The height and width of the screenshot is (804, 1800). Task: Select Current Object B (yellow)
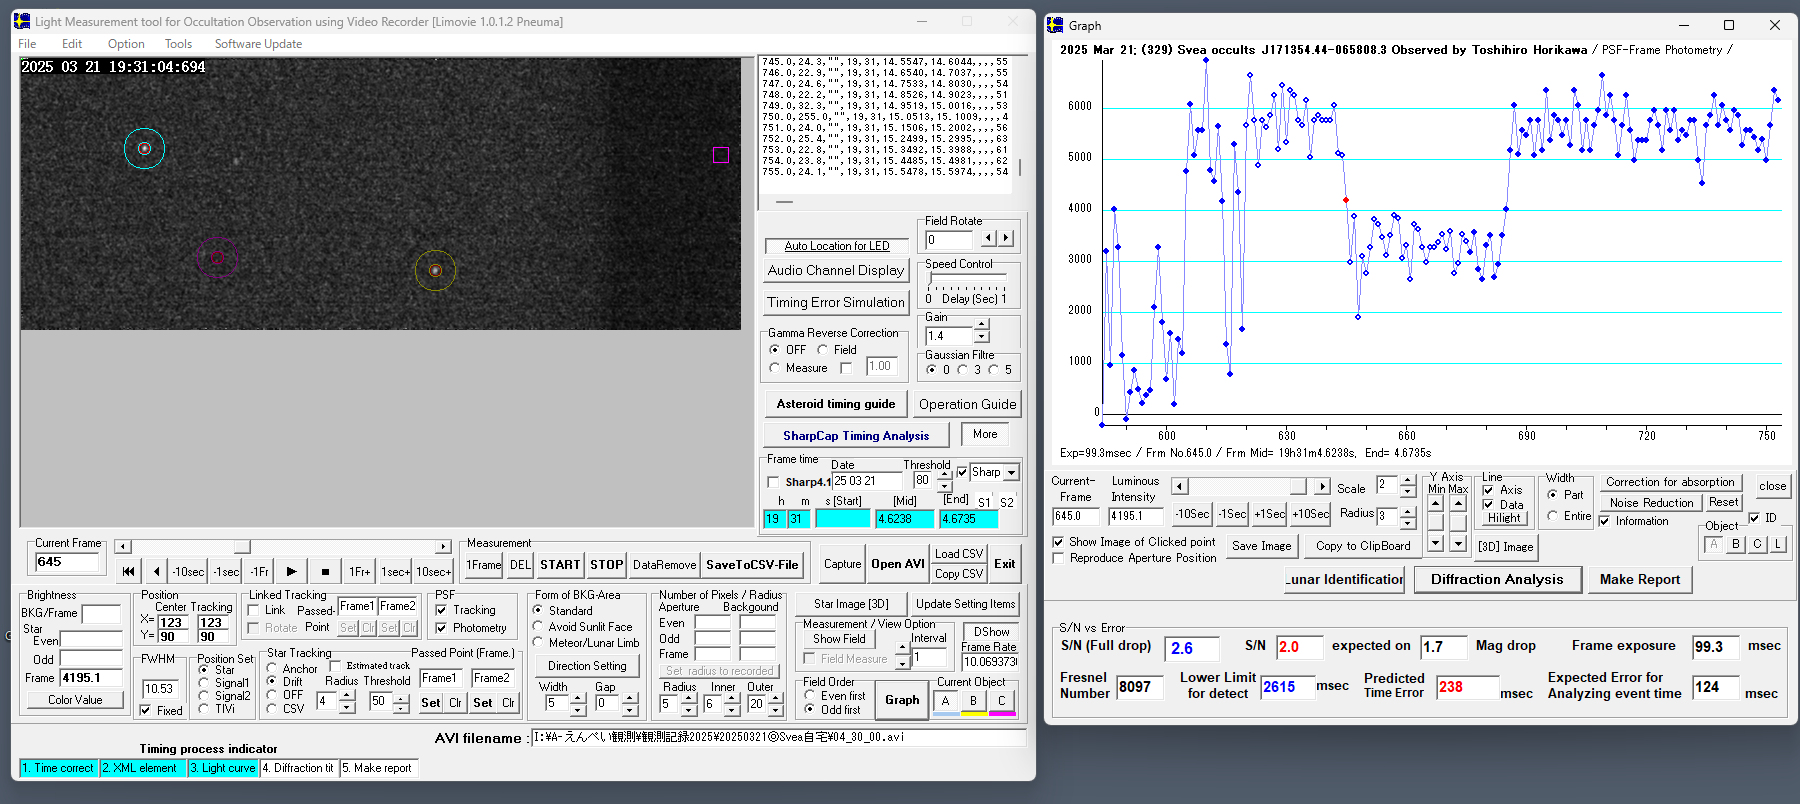pyautogui.click(x=973, y=701)
